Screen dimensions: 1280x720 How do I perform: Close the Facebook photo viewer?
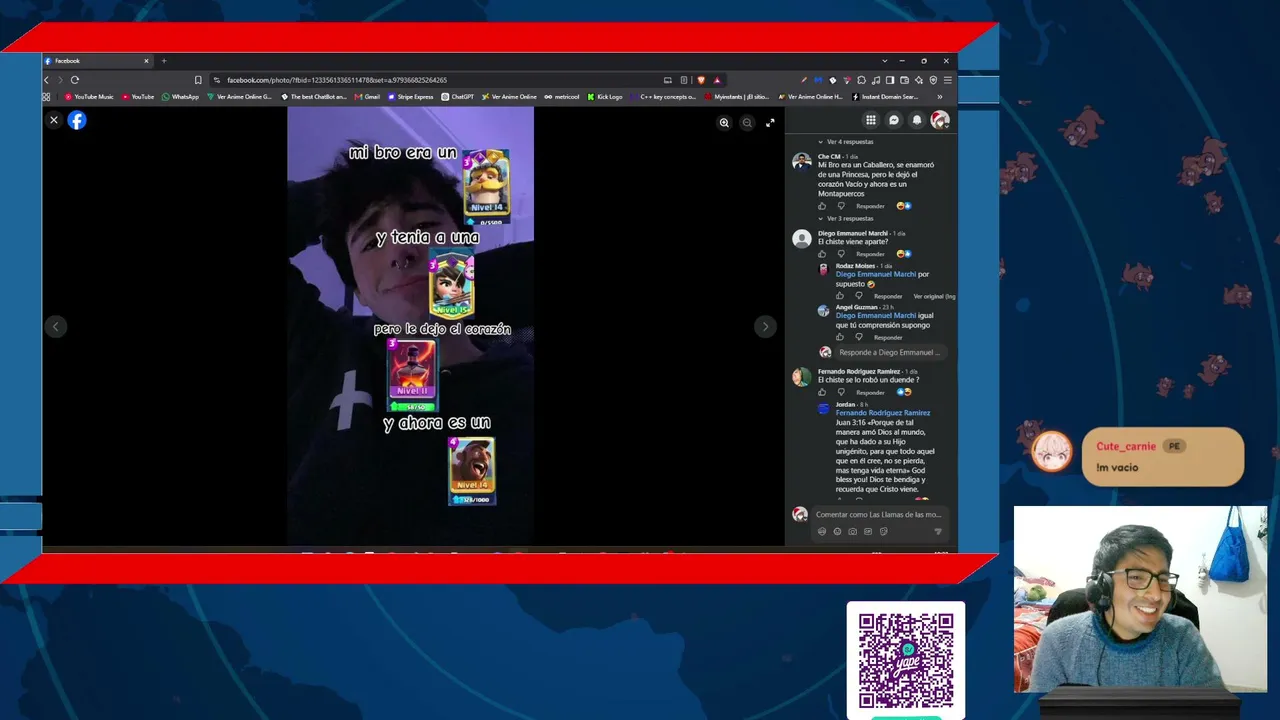(54, 120)
